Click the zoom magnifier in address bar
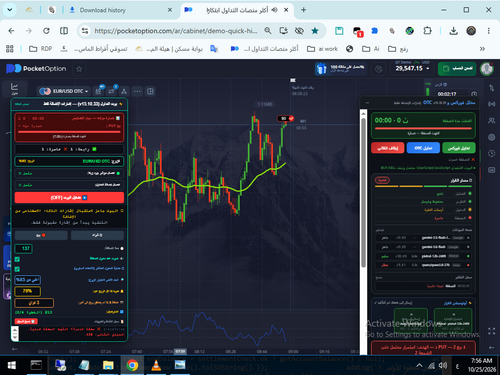This screenshot has height=375, width=500. [268, 31]
